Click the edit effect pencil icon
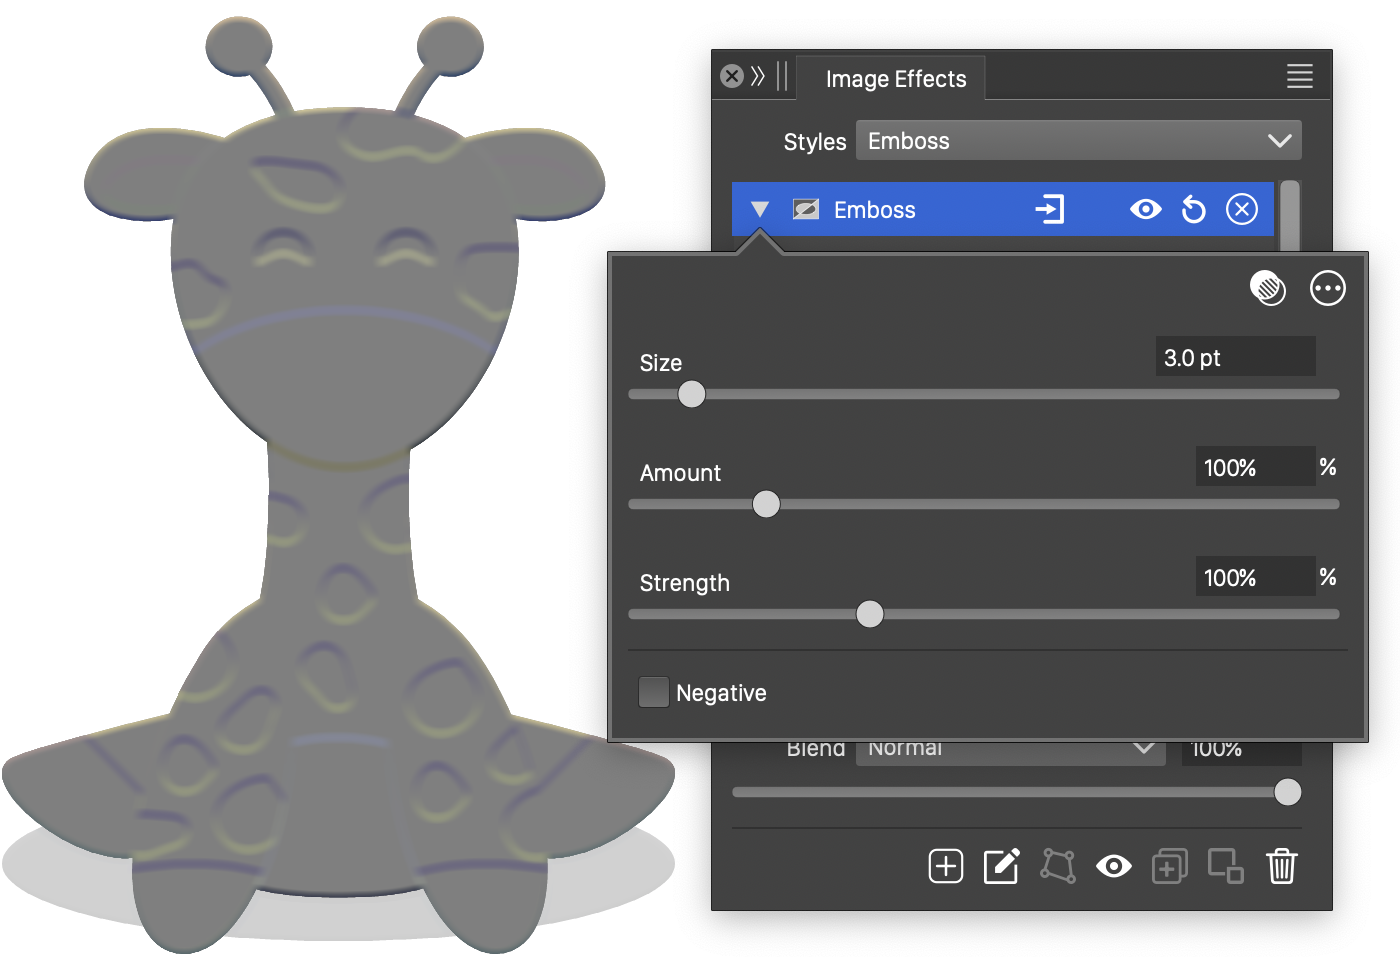Viewport: 1400px width, 974px height. [x=1001, y=866]
